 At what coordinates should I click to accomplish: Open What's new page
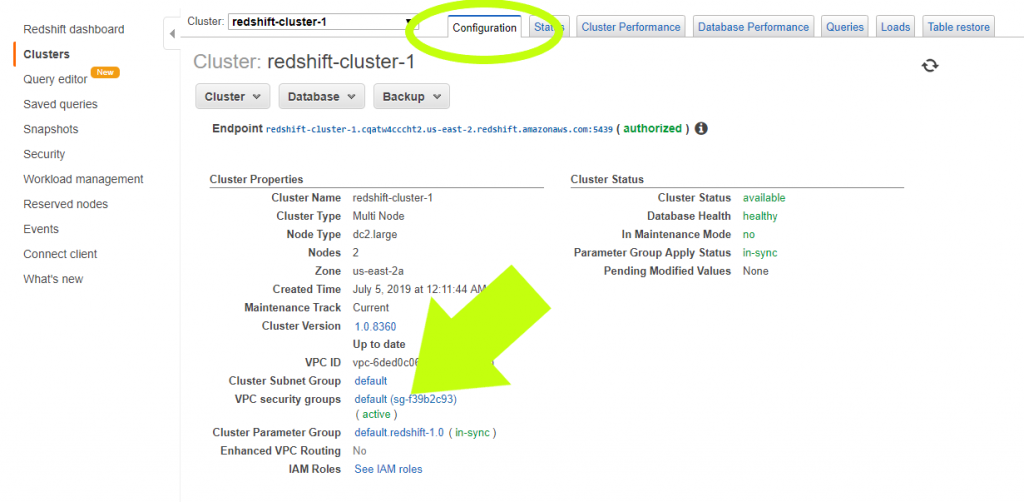(53, 279)
